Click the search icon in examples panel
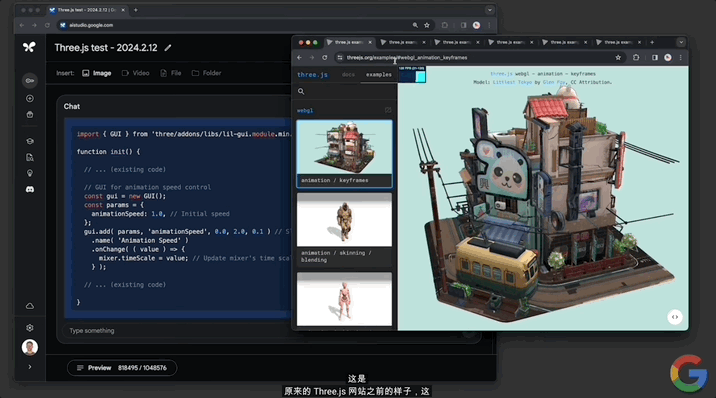 point(301,91)
